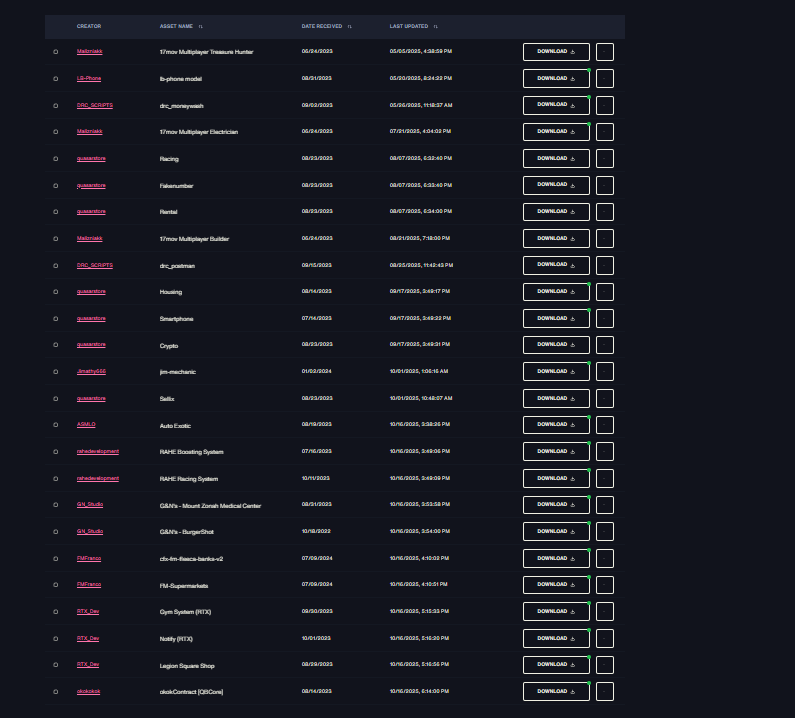Viewport: 795px width, 718px height.
Task: Click the Creator column header
Action: click(x=89, y=26)
